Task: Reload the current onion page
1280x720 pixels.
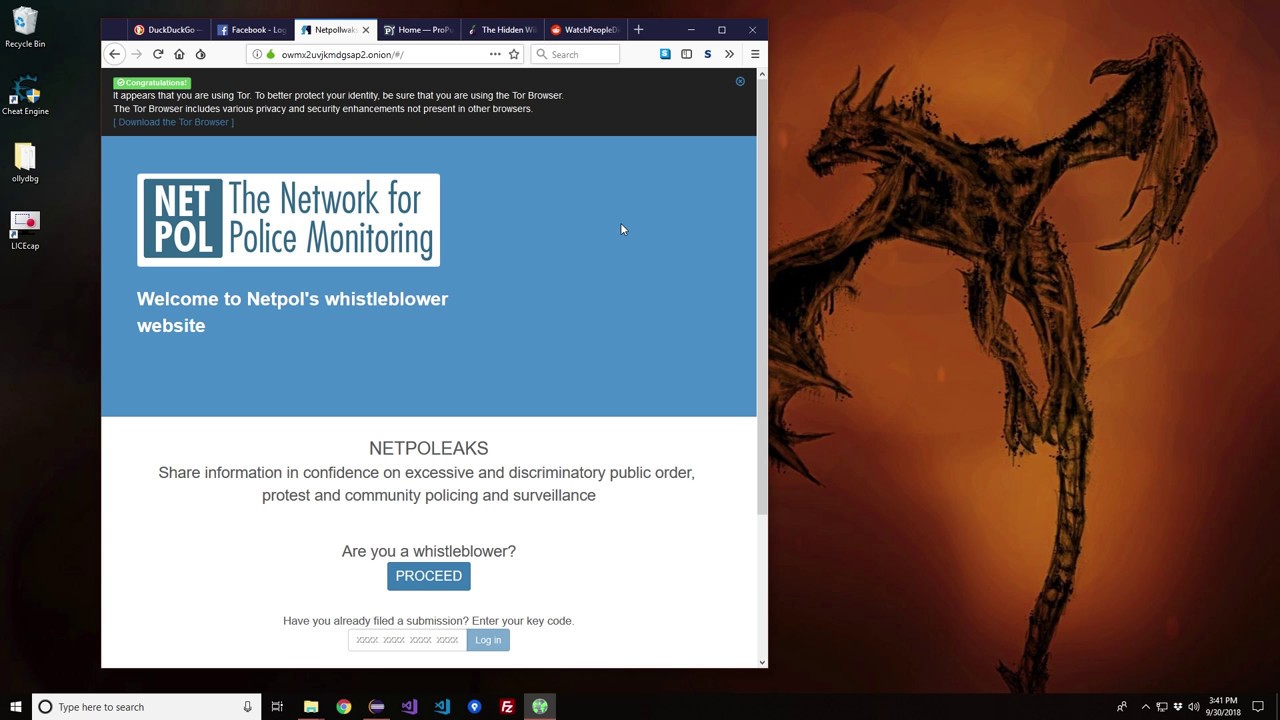Action: click(158, 54)
